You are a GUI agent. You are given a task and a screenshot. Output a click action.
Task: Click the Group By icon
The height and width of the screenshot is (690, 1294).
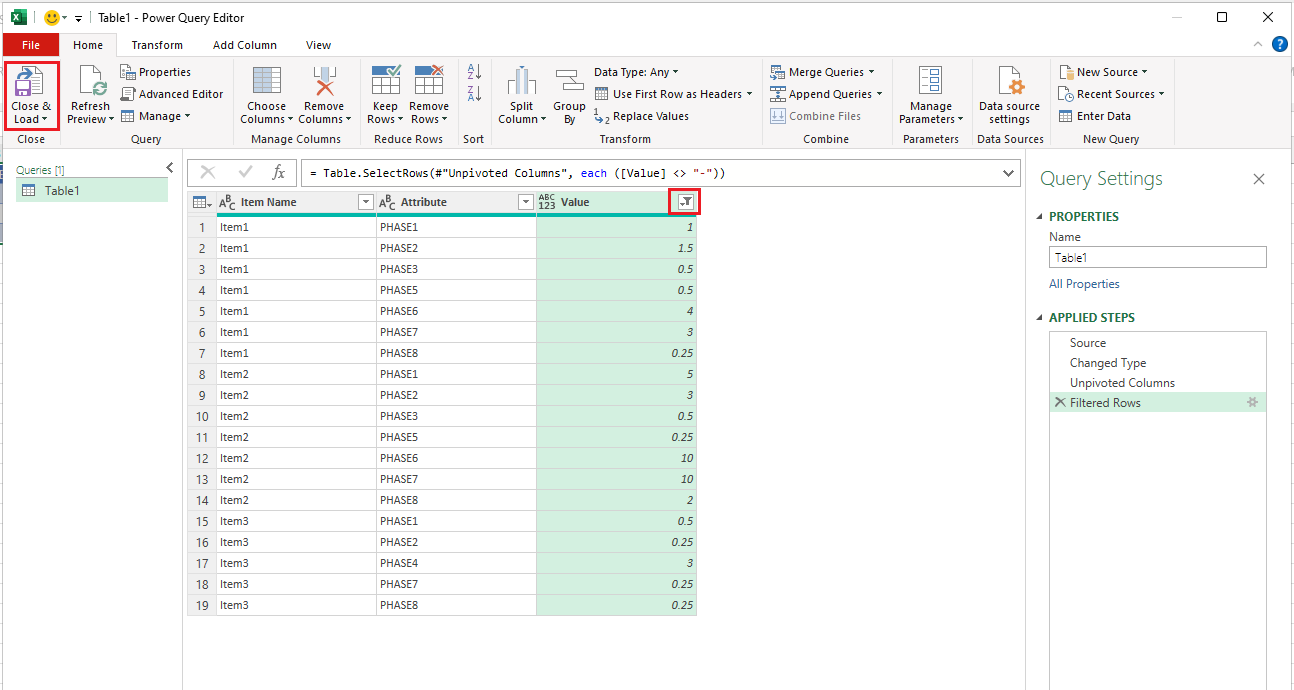(x=569, y=82)
